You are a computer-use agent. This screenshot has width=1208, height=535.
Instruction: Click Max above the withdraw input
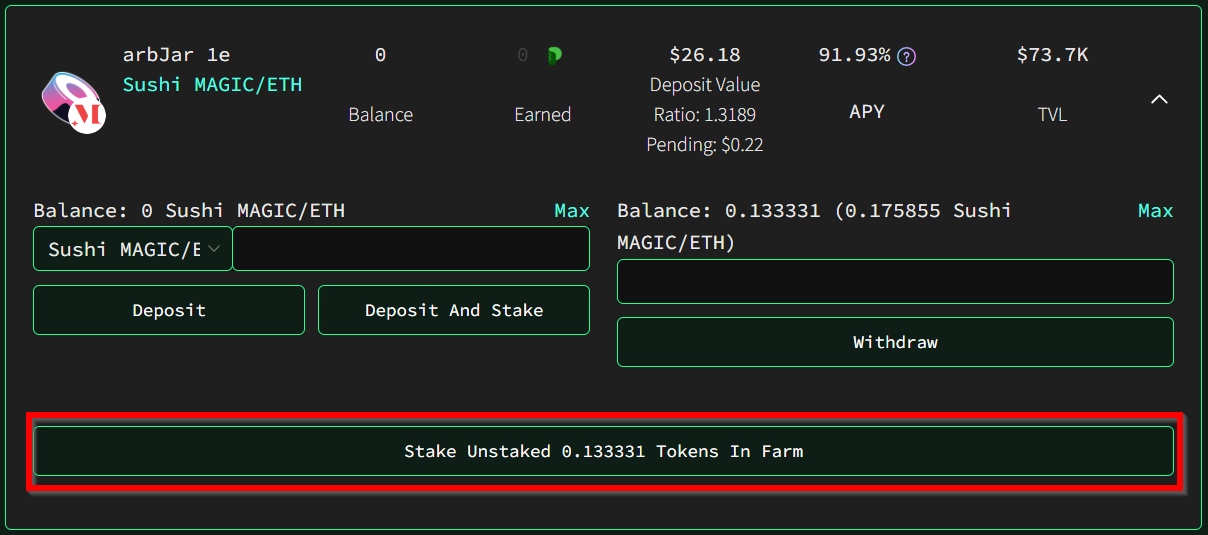click(x=1155, y=211)
